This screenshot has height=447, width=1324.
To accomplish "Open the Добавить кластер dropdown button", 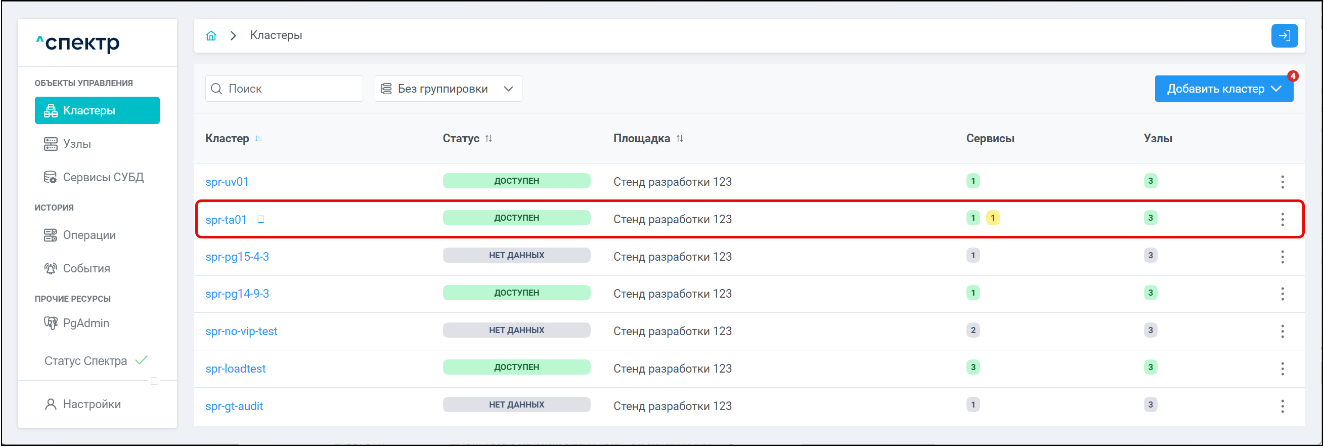I will pos(1224,89).
